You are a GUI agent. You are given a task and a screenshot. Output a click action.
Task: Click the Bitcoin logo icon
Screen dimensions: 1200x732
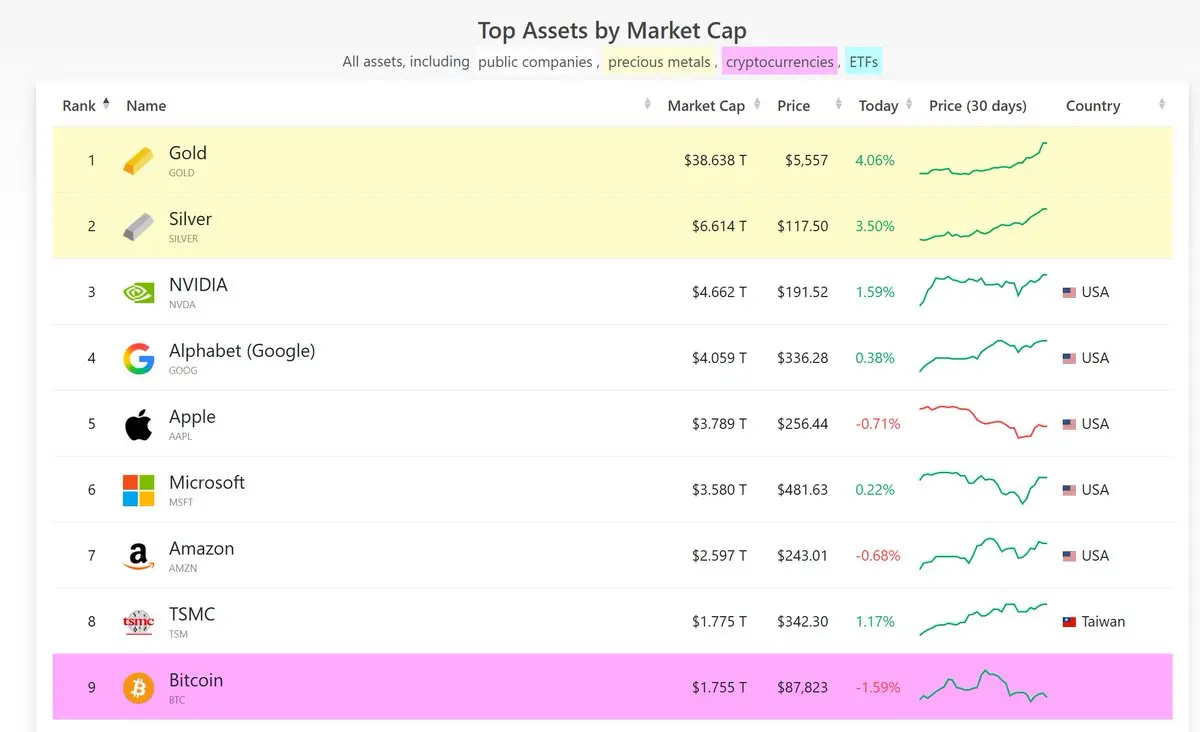point(138,688)
